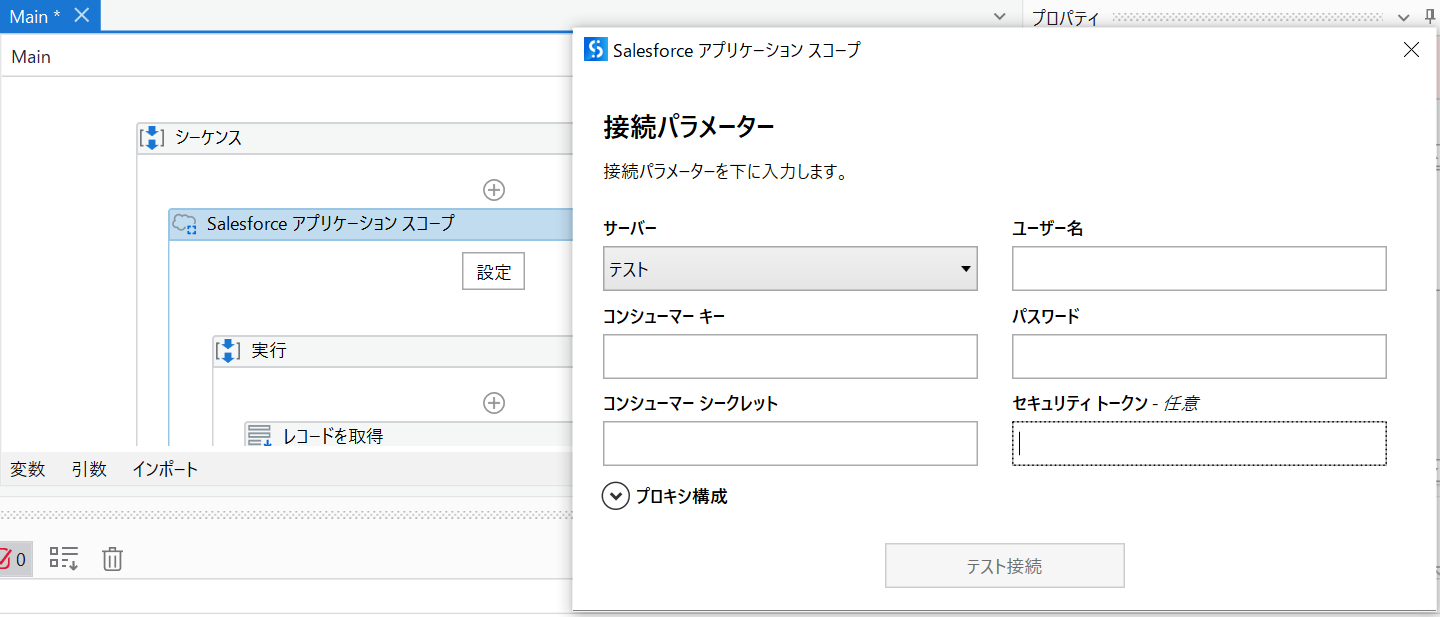Add activity with the plus icon under シーケンス

[494, 189]
